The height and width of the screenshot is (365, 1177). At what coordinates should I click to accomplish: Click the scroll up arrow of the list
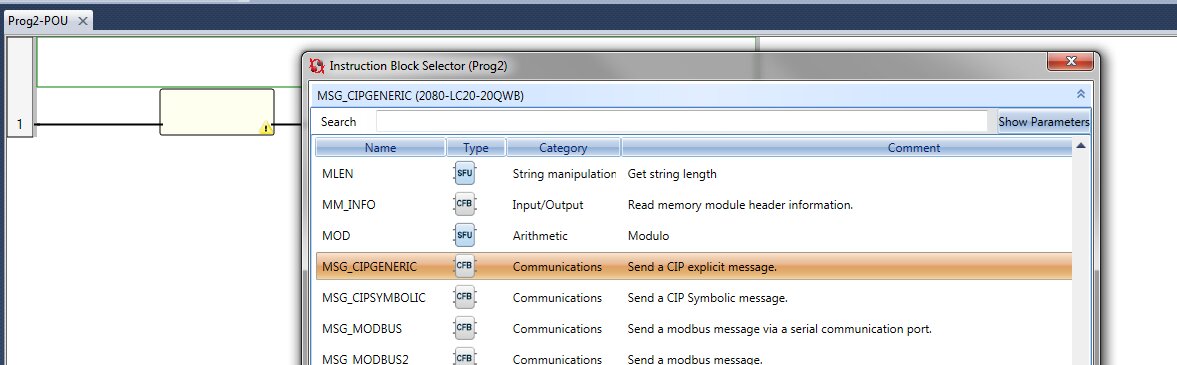click(x=1081, y=146)
